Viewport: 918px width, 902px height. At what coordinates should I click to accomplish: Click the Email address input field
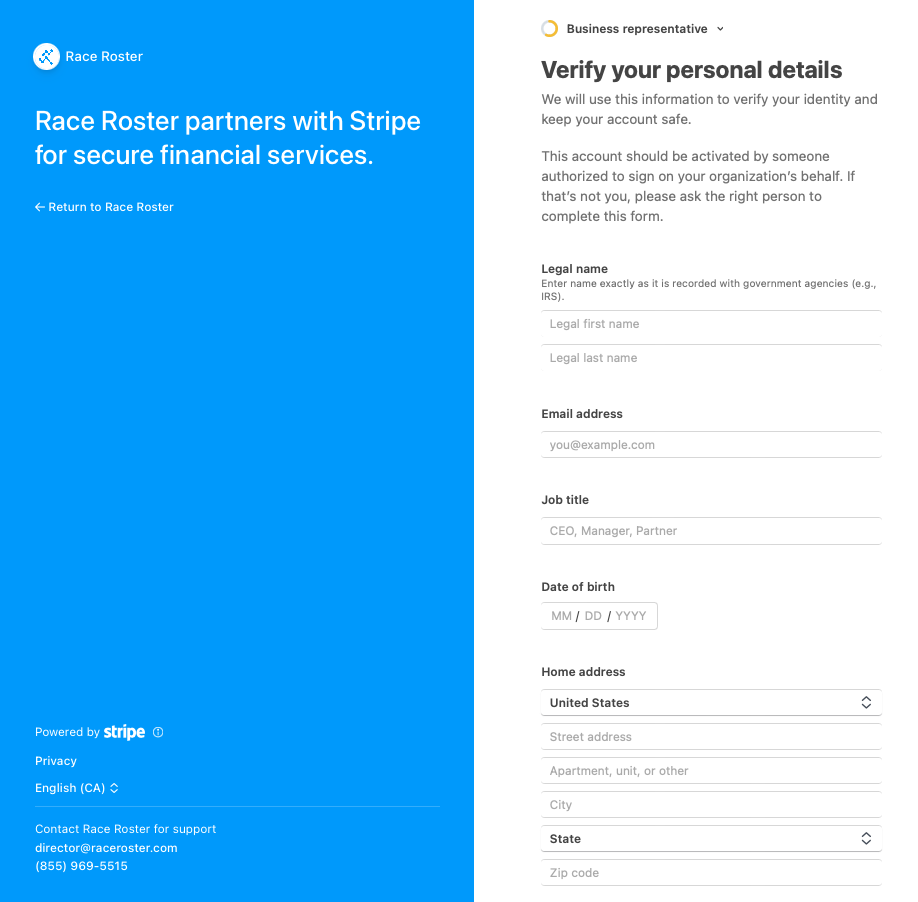pos(711,445)
